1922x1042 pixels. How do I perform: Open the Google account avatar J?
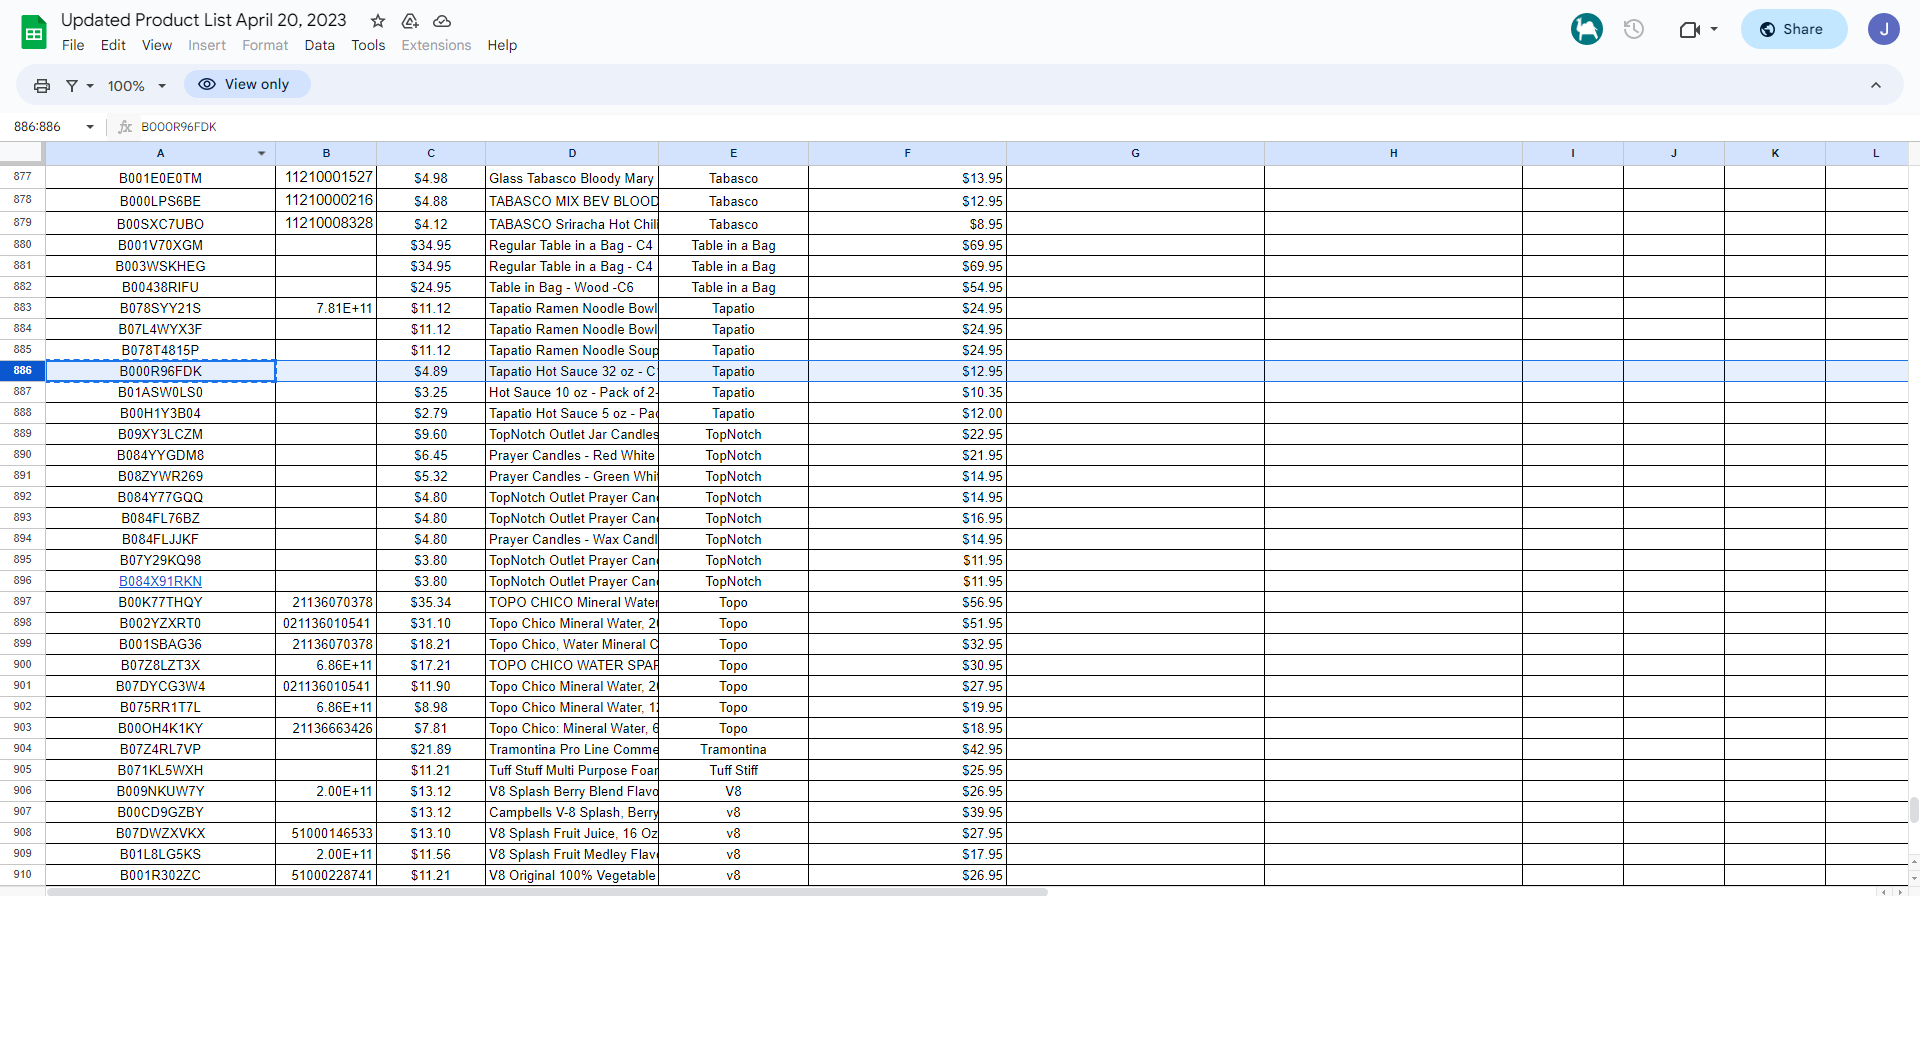tap(1884, 29)
